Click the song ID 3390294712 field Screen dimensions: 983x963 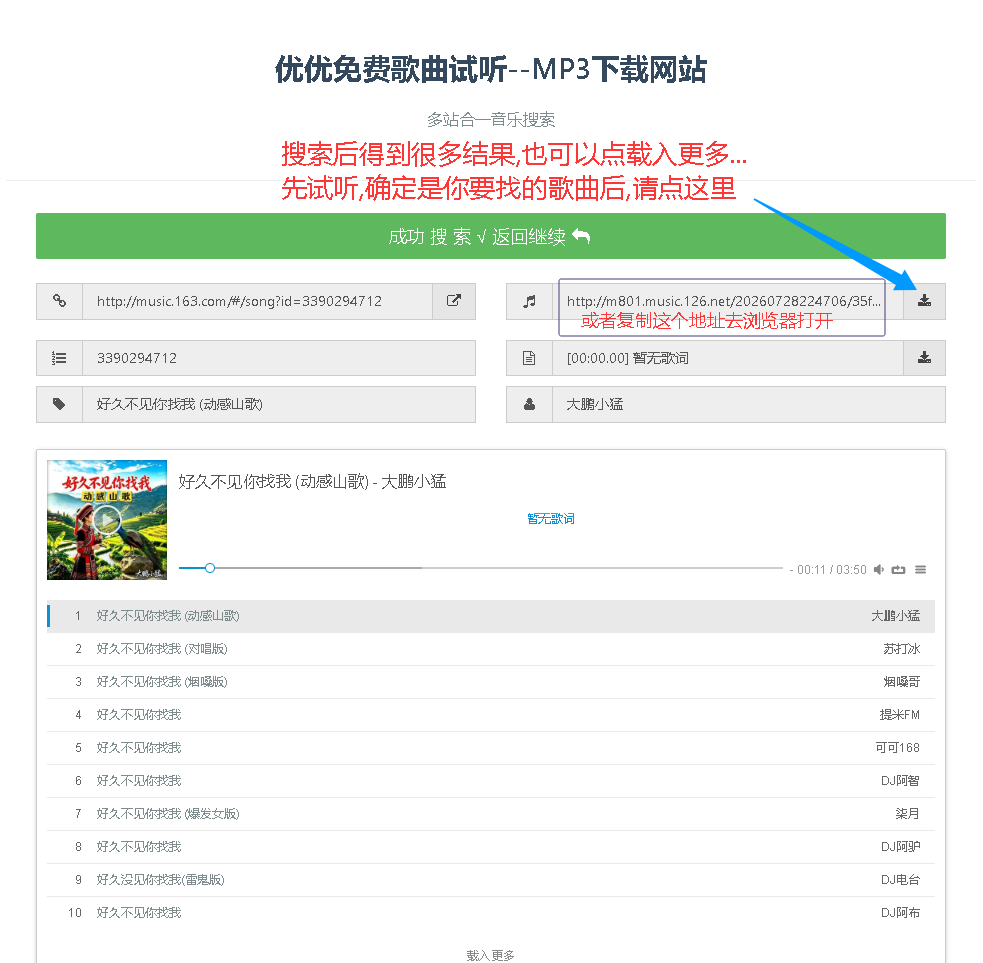coord(279,358)
